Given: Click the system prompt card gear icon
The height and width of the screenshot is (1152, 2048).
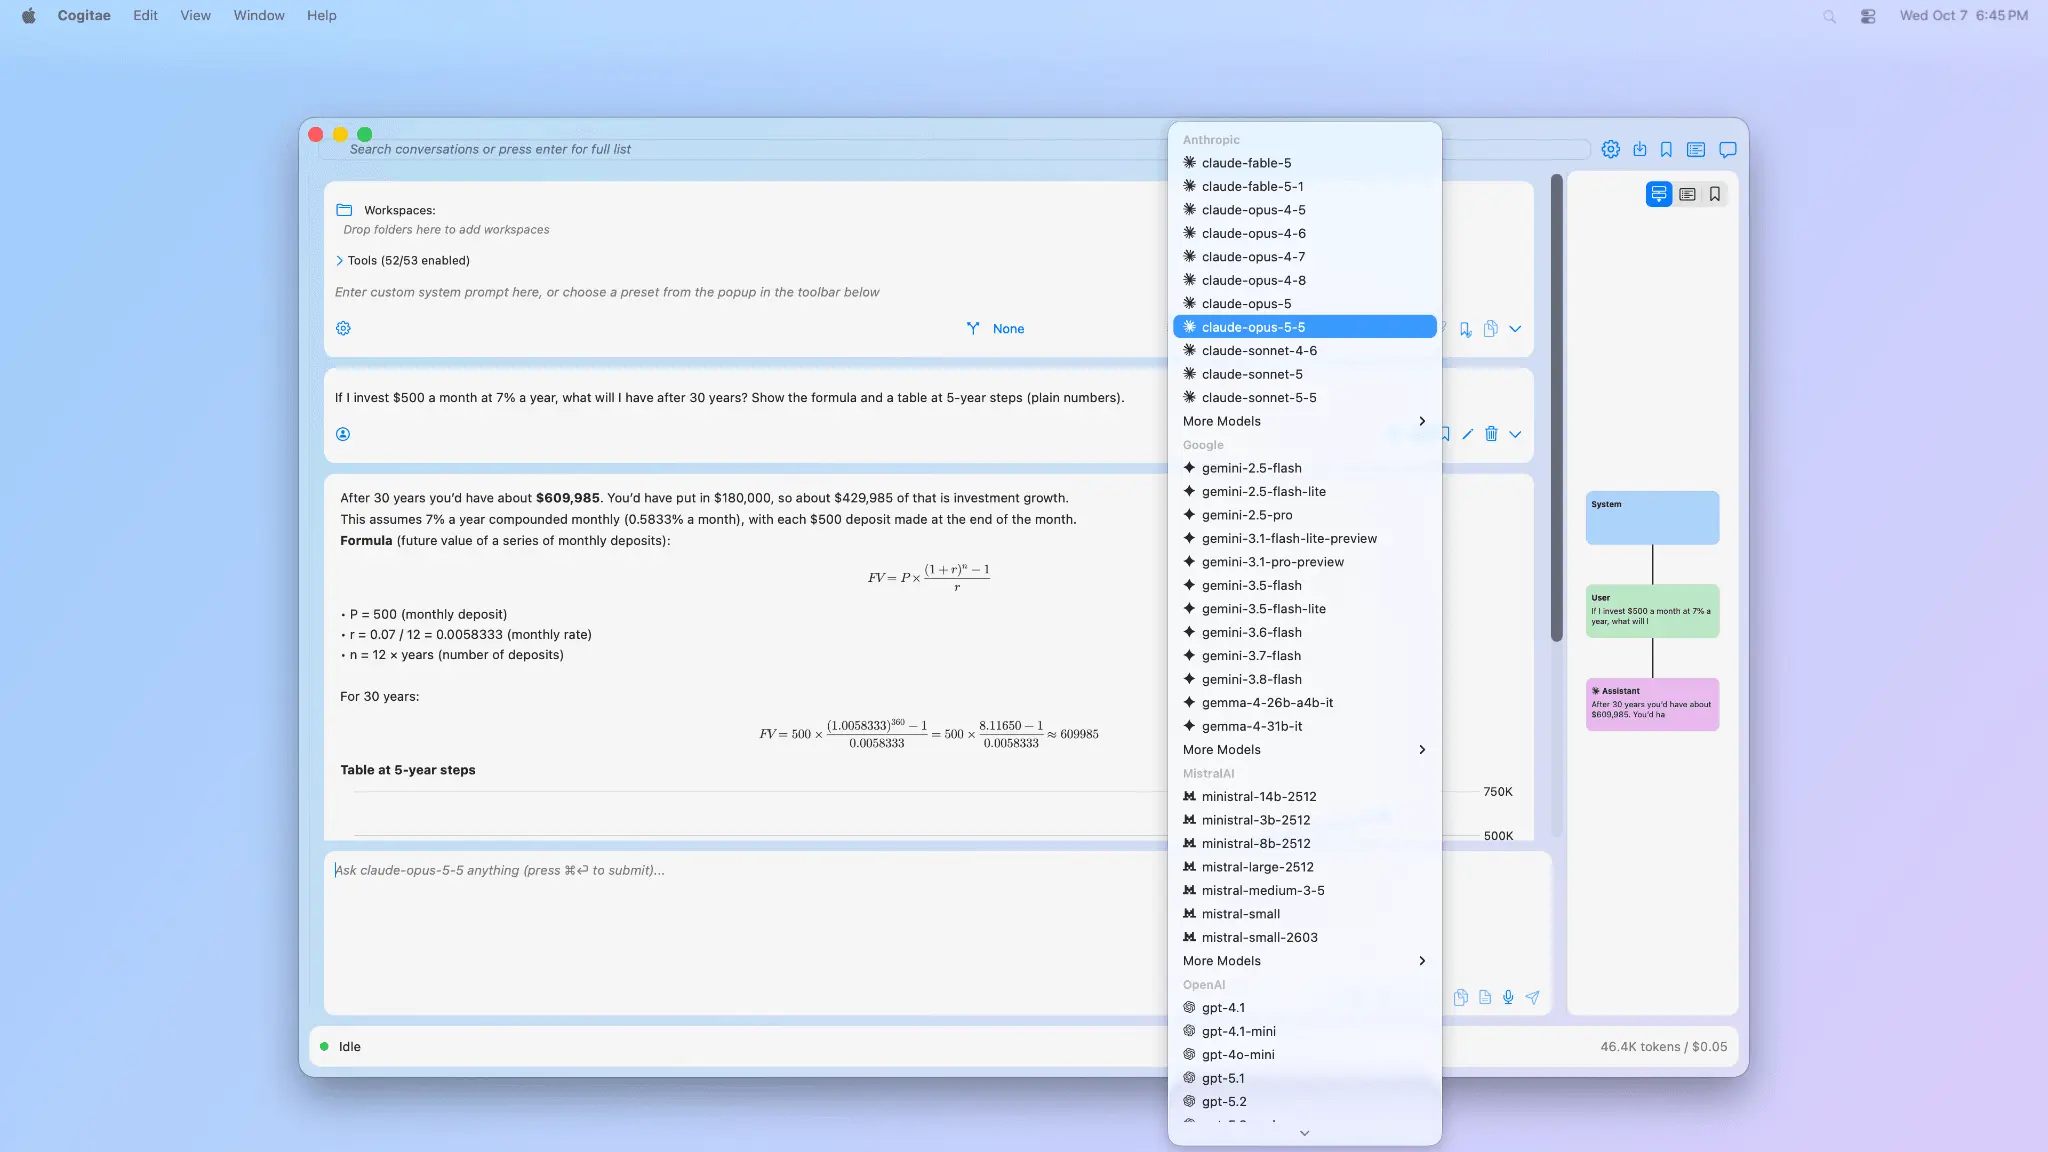Looking at the screenshot, I should pyautogui.click(x=343, y=328).
